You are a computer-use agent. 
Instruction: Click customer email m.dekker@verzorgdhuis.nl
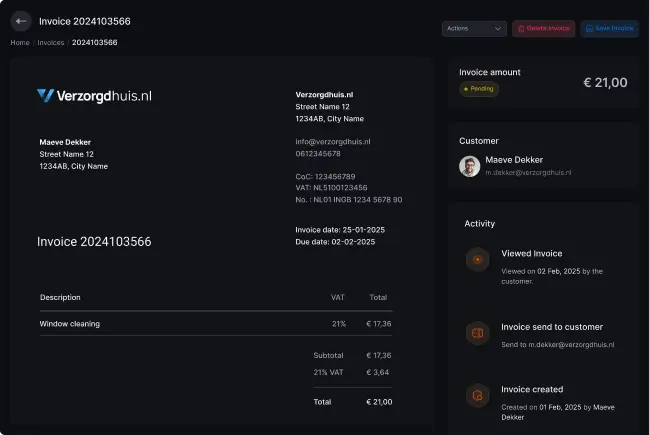coord(528,173)
